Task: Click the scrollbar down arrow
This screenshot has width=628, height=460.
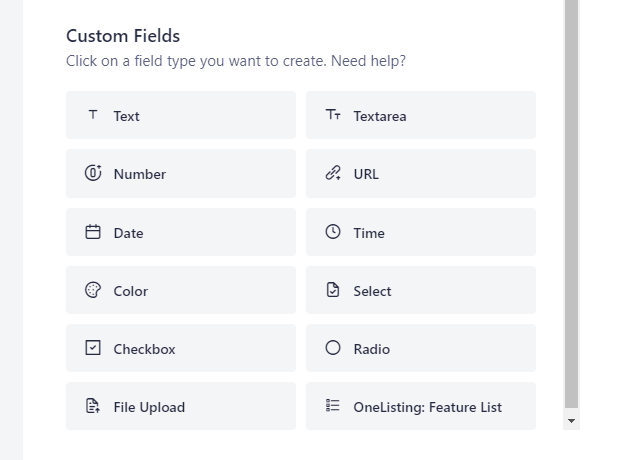Action: tap(572, 422)
